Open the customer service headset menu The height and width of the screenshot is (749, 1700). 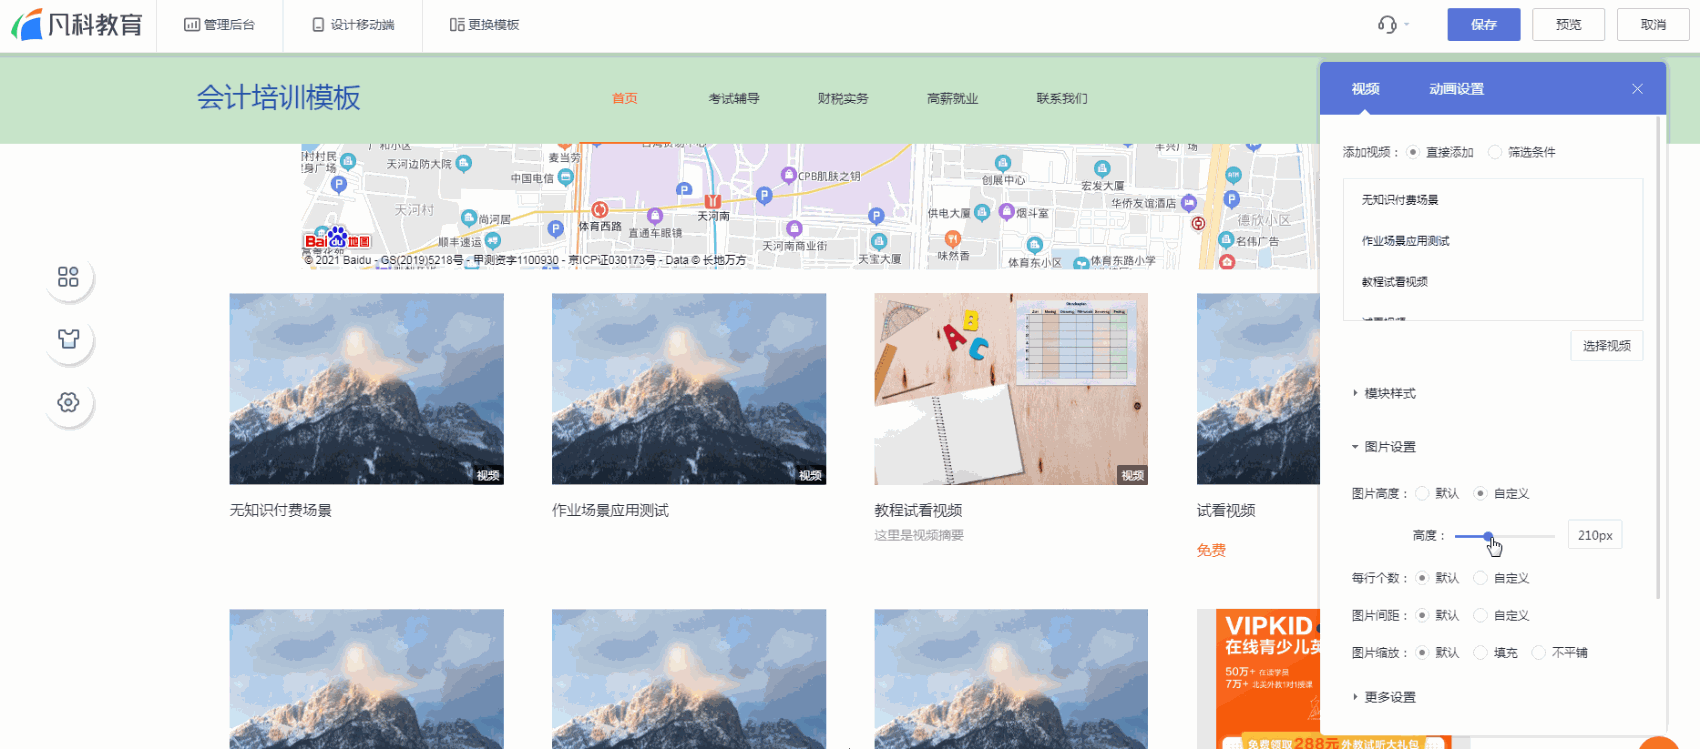pos(1393,24)
